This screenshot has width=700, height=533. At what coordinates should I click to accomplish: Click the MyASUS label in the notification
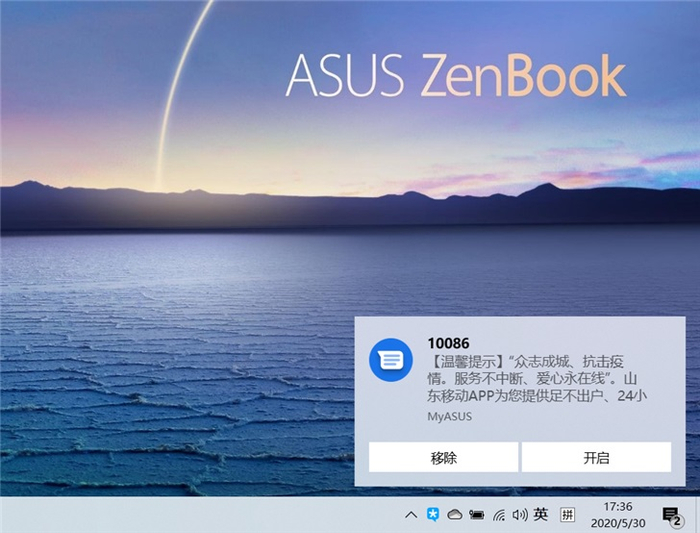(x=450, y=416)
